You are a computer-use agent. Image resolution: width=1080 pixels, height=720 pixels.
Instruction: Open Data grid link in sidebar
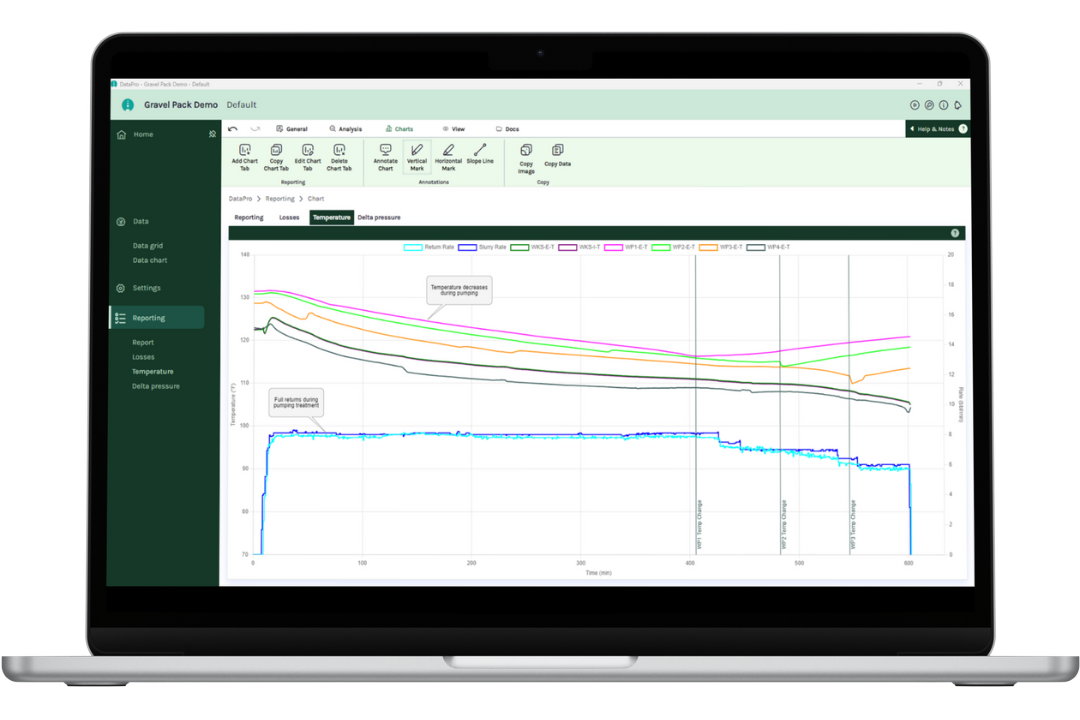point(148,245)
